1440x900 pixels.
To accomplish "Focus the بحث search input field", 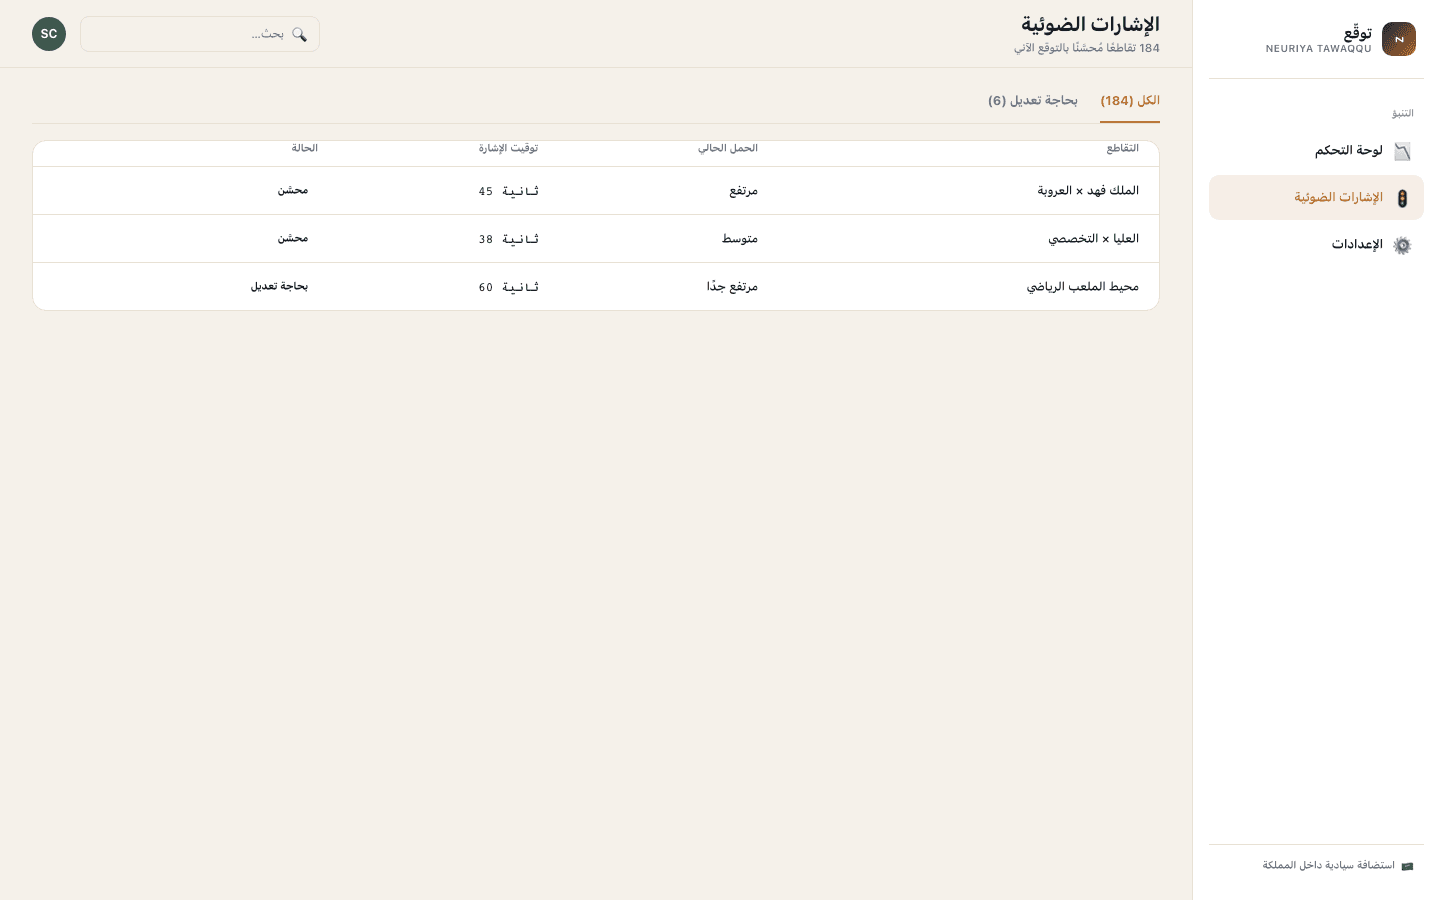I will click(200, 34).
